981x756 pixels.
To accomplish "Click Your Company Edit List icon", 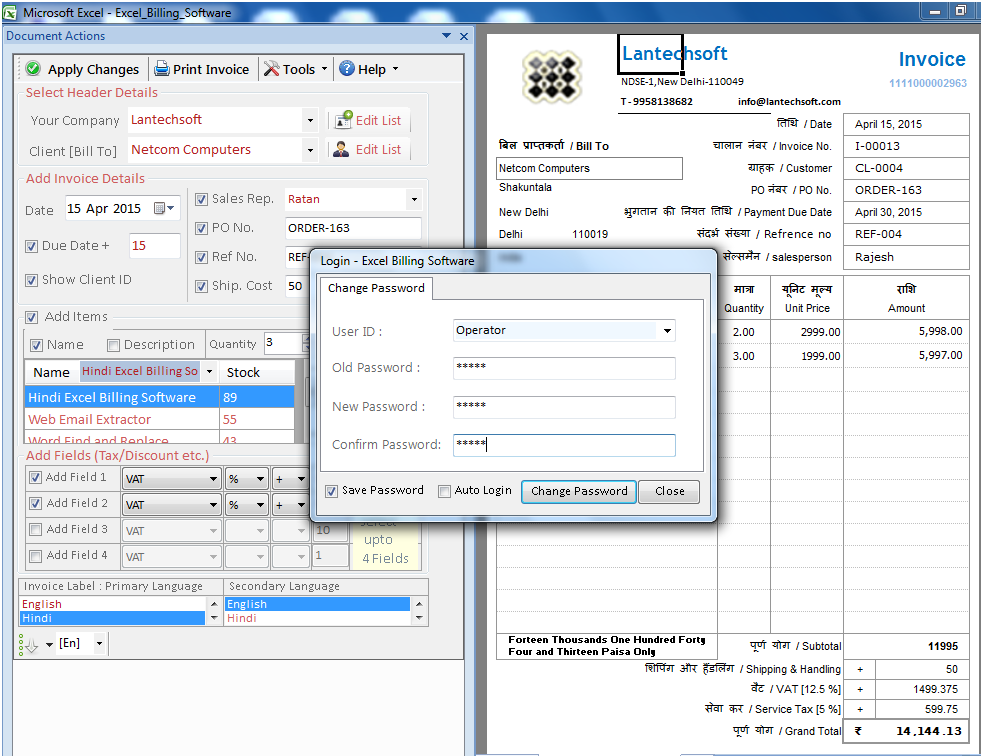I will [343, 120].
